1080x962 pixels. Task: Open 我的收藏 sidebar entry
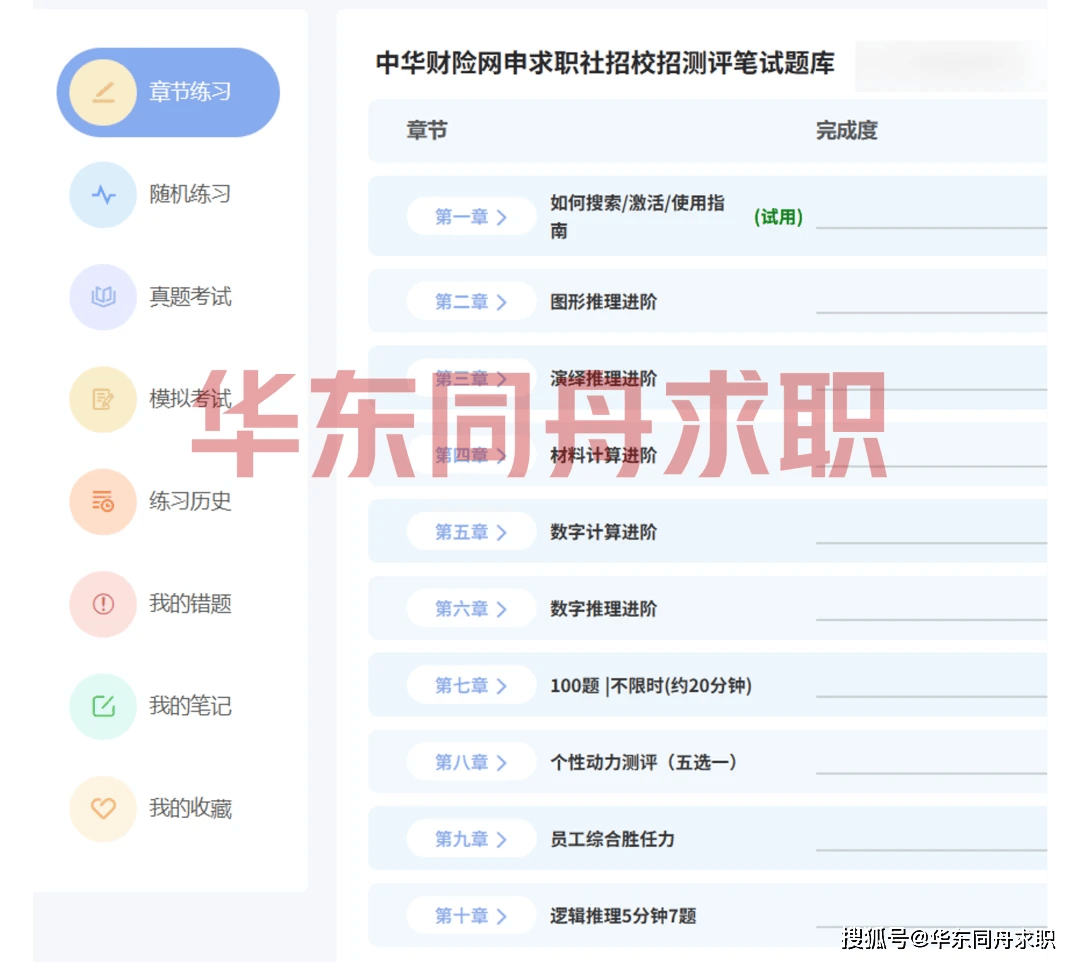190,808
